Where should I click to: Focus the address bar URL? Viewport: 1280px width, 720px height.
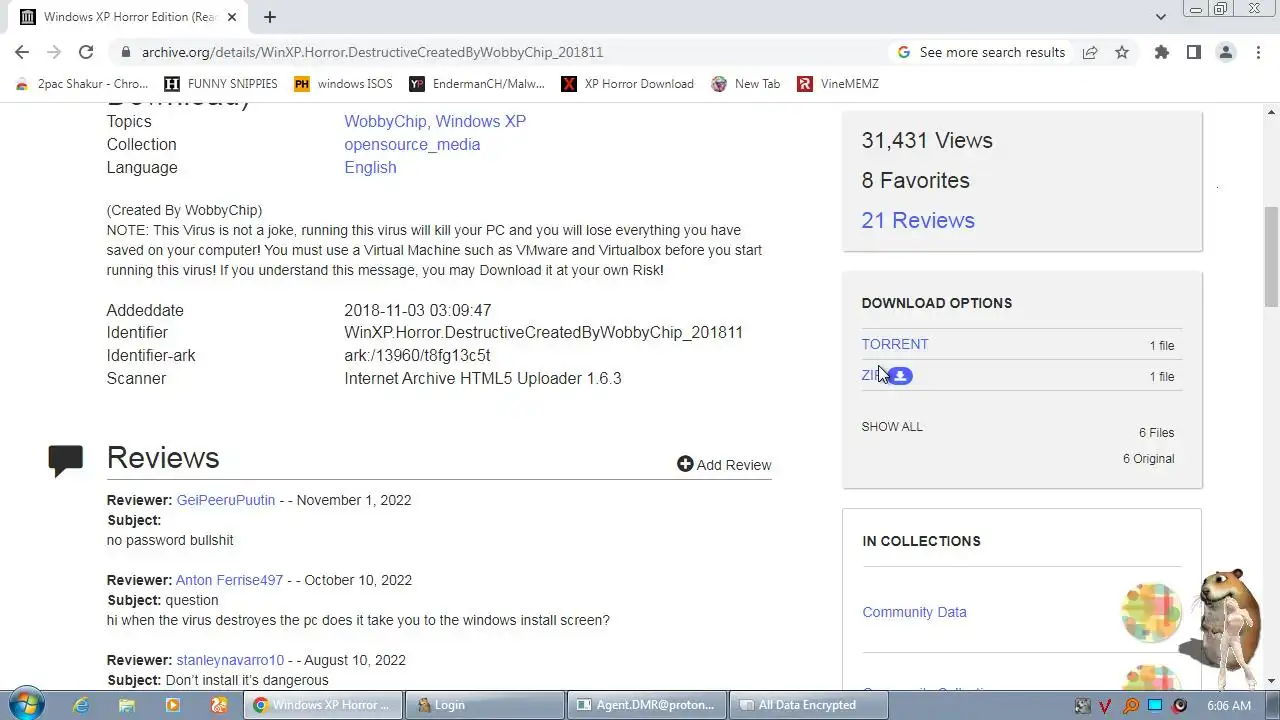point(372,52)
